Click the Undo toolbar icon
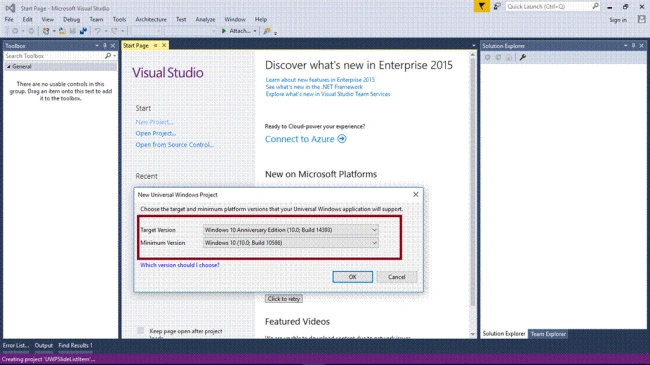 [98, 31]
